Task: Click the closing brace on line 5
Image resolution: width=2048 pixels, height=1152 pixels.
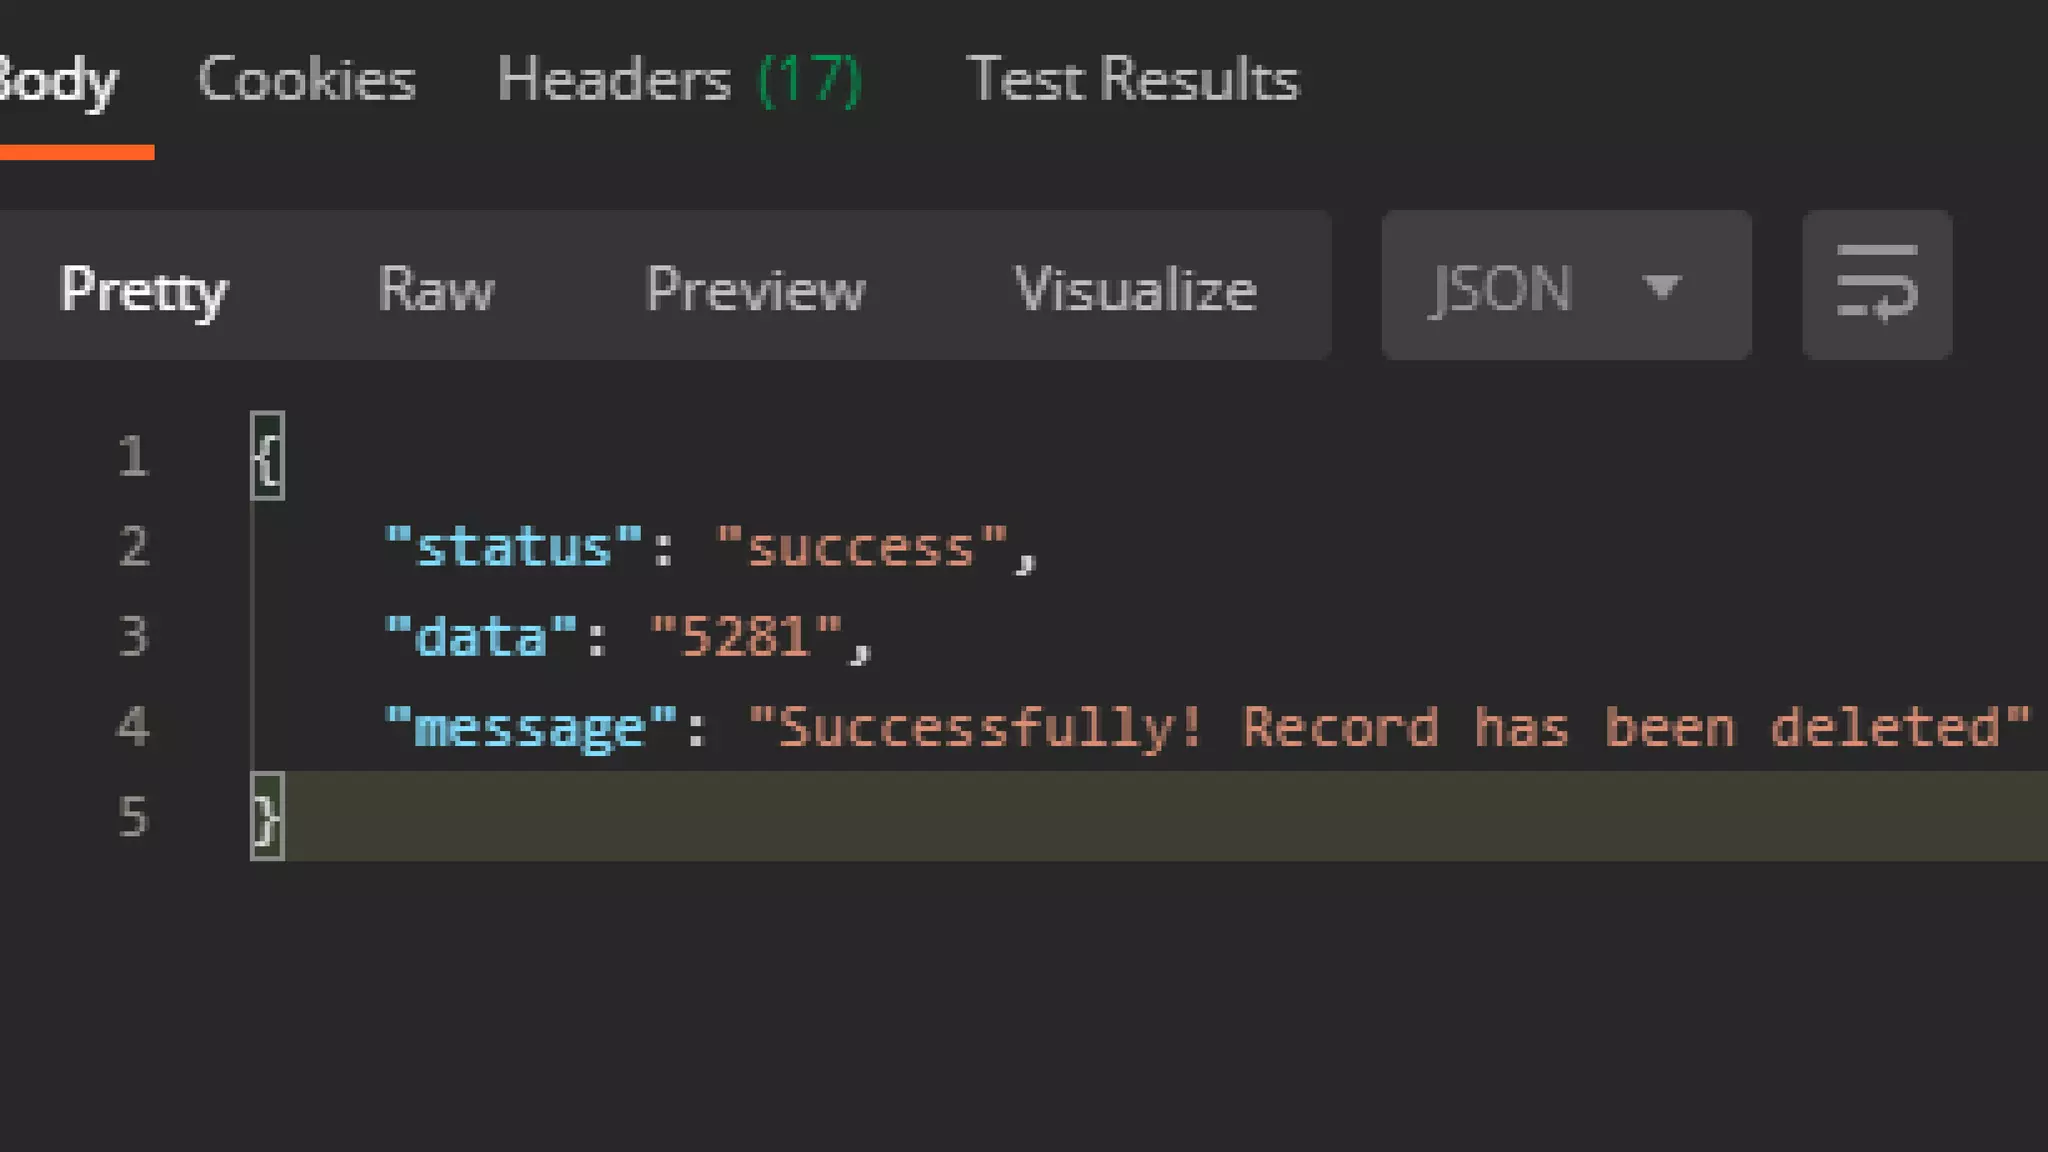Action: (x=267, y=816)
